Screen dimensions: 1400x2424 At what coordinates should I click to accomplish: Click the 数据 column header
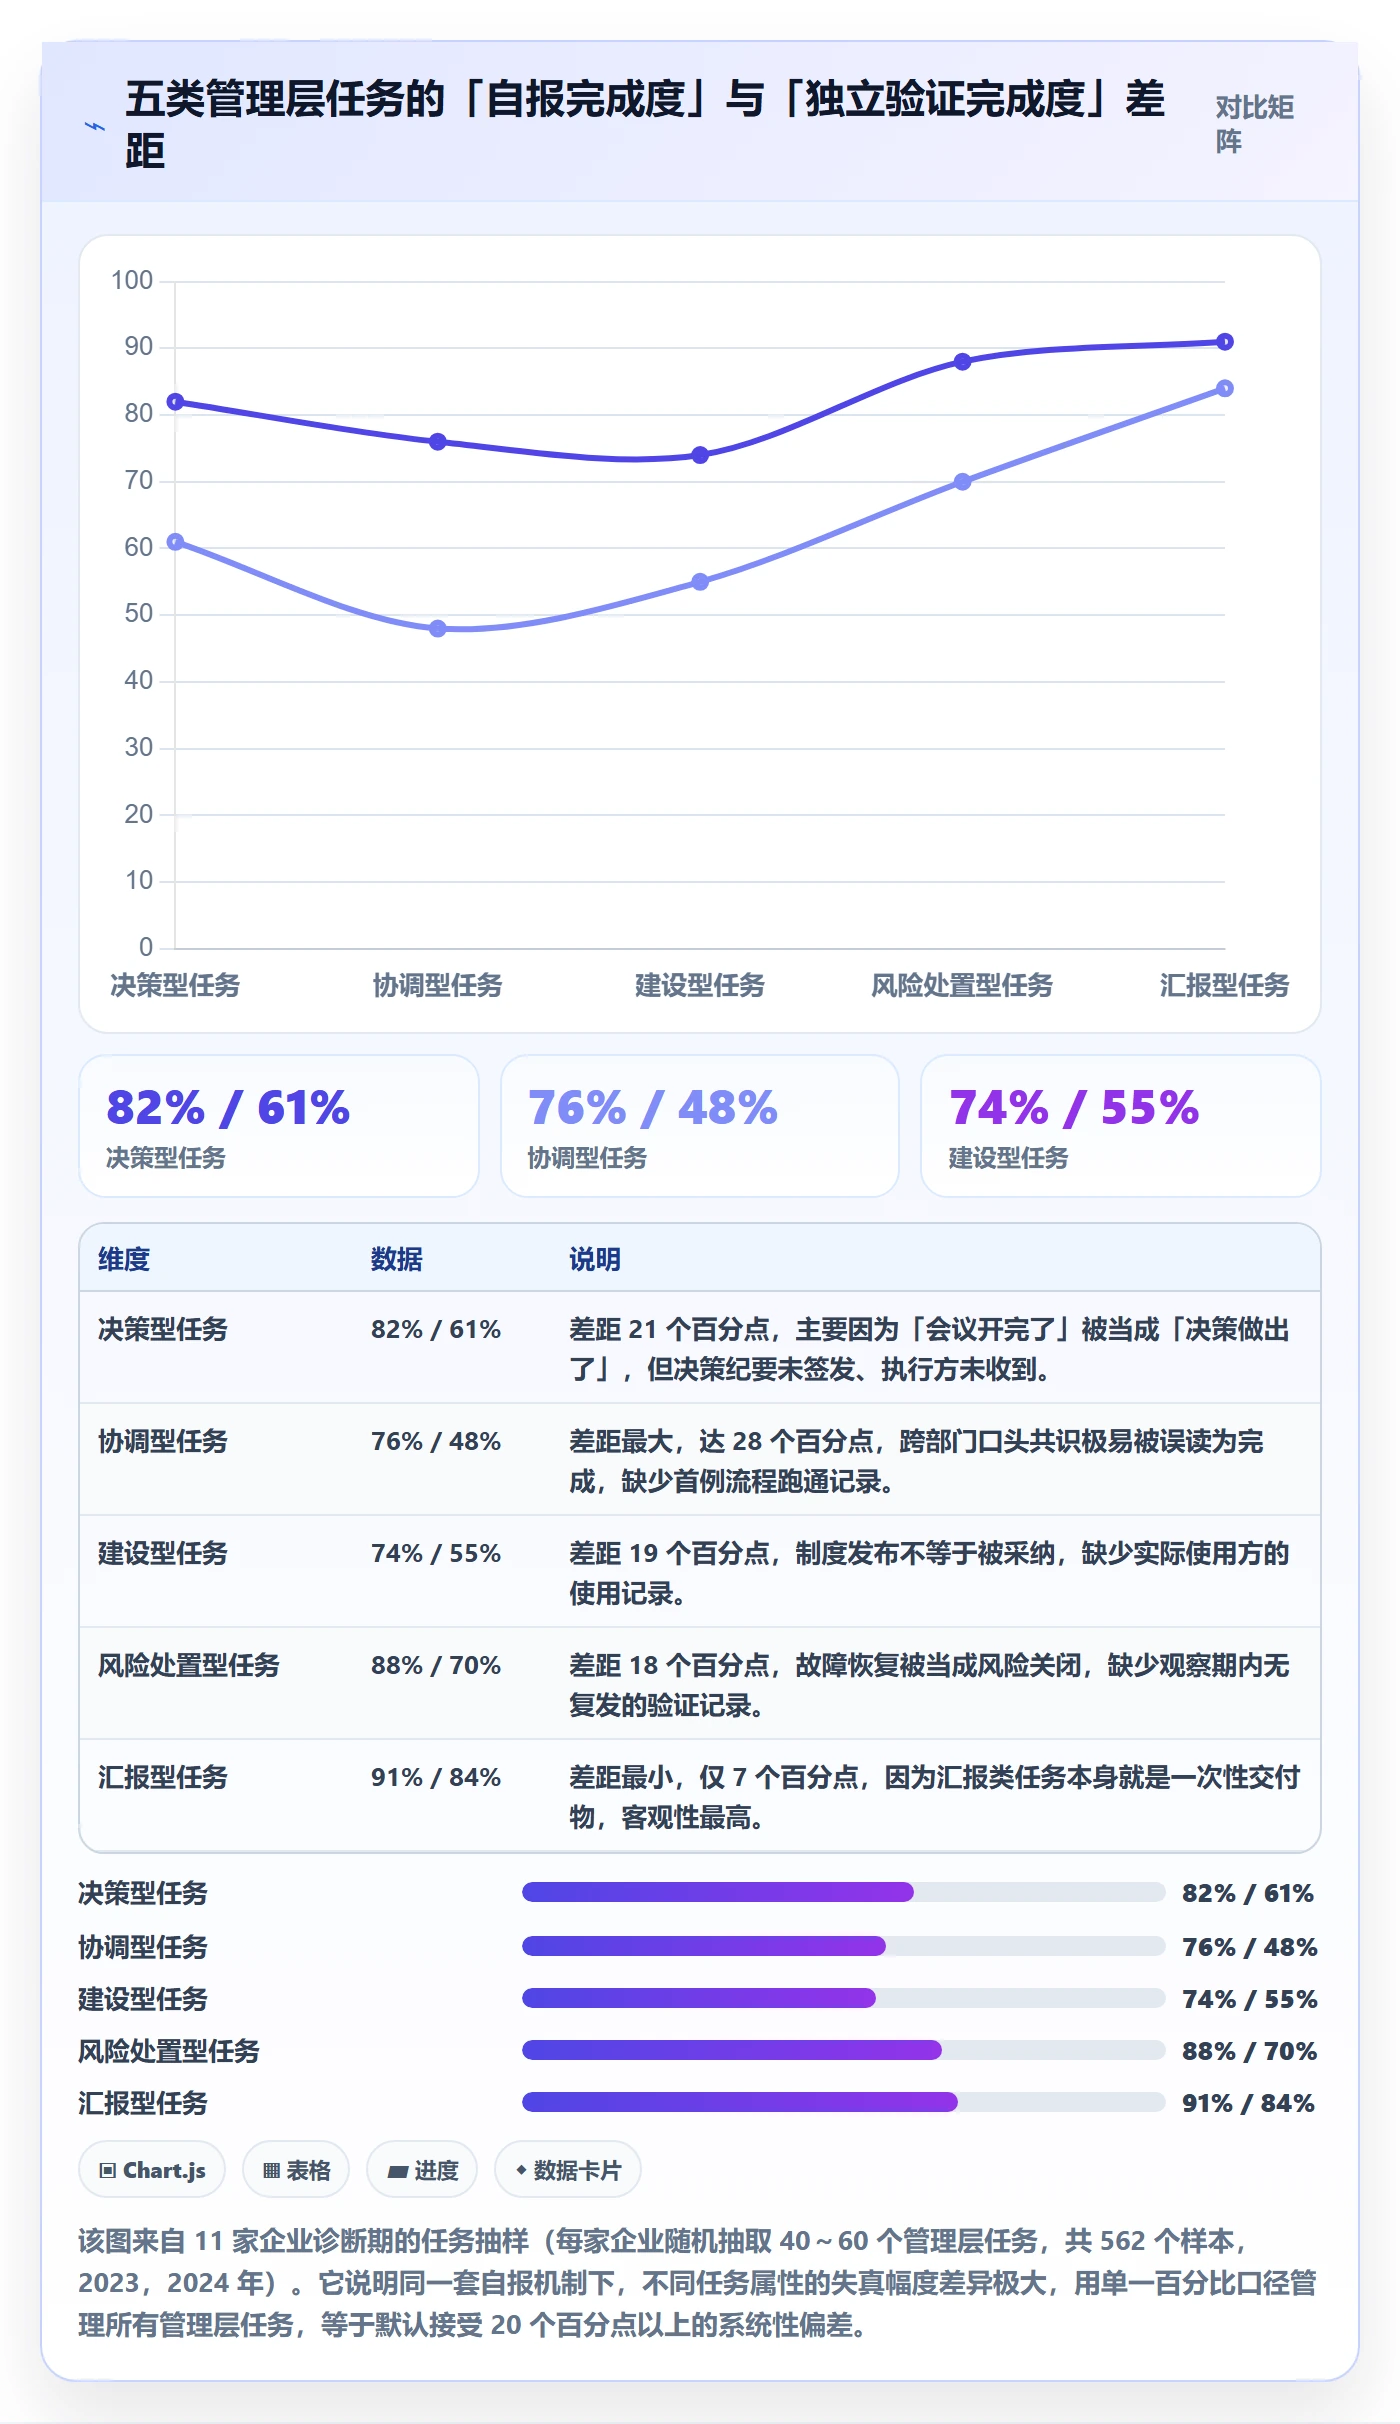(x=397, y=1259)
